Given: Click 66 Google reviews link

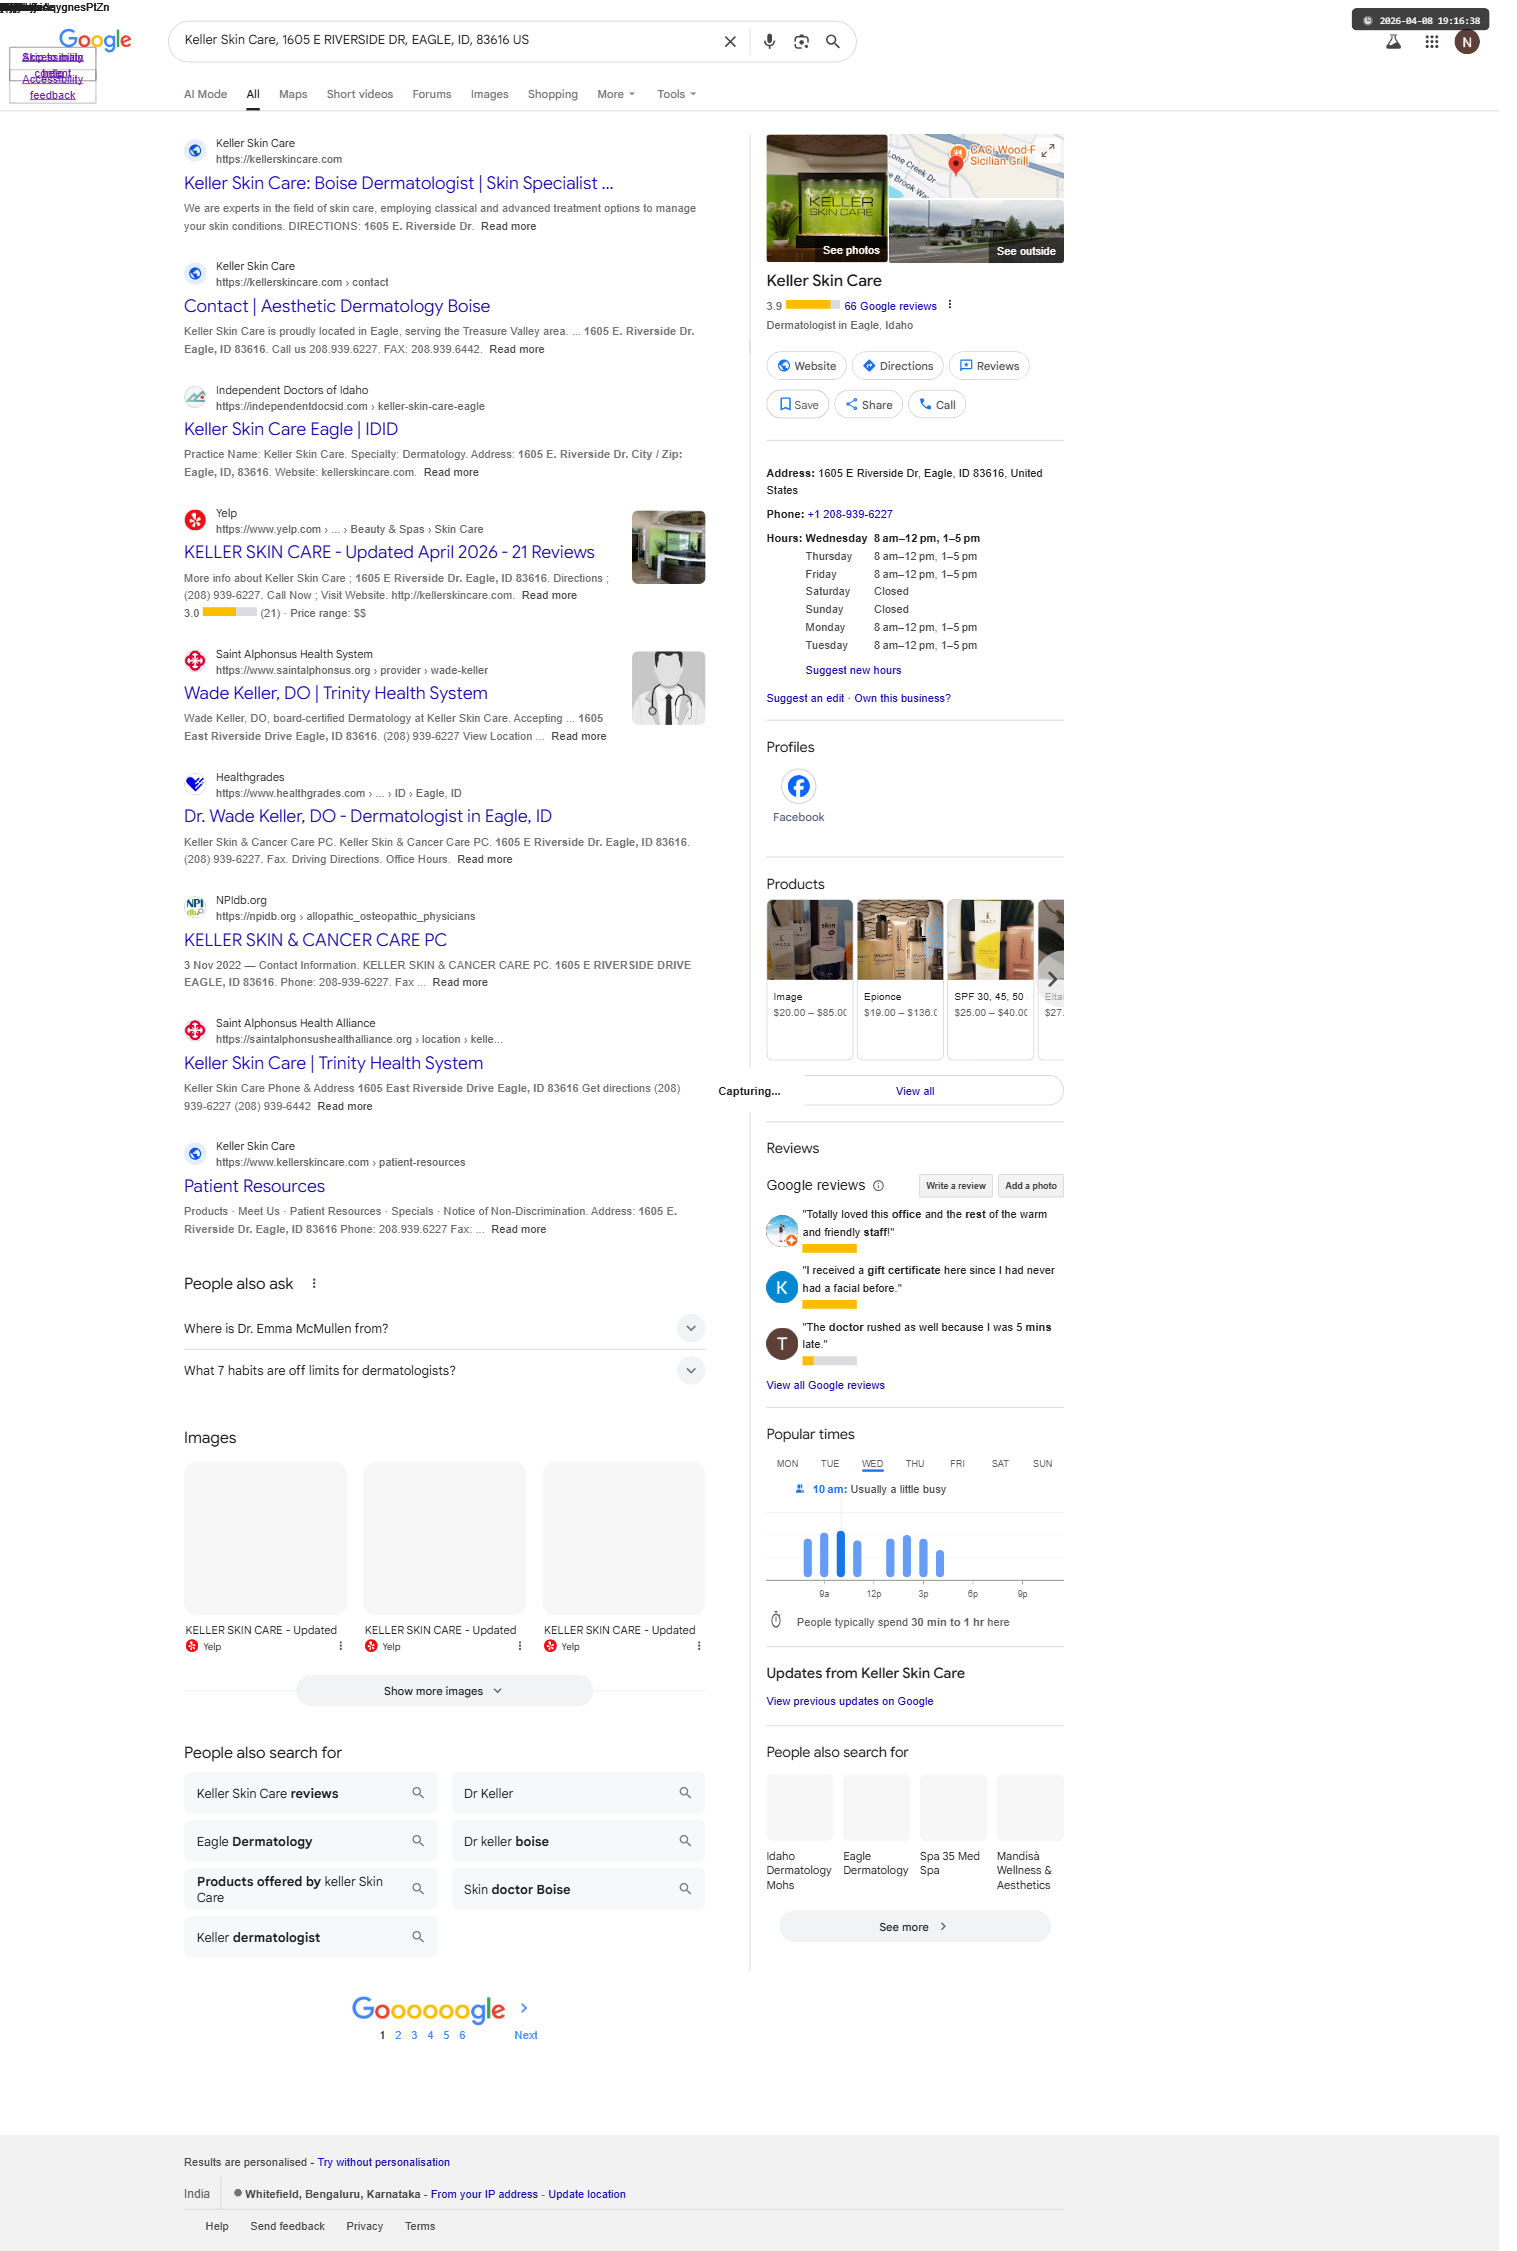Looking at the screenshot, I should coord(890,306).
